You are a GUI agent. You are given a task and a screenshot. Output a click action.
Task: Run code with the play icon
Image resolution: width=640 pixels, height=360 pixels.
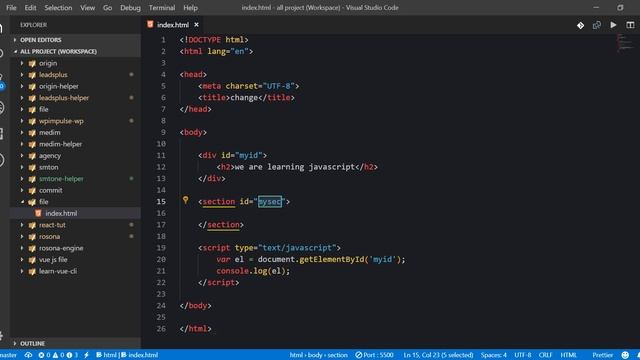pos(613,25)
